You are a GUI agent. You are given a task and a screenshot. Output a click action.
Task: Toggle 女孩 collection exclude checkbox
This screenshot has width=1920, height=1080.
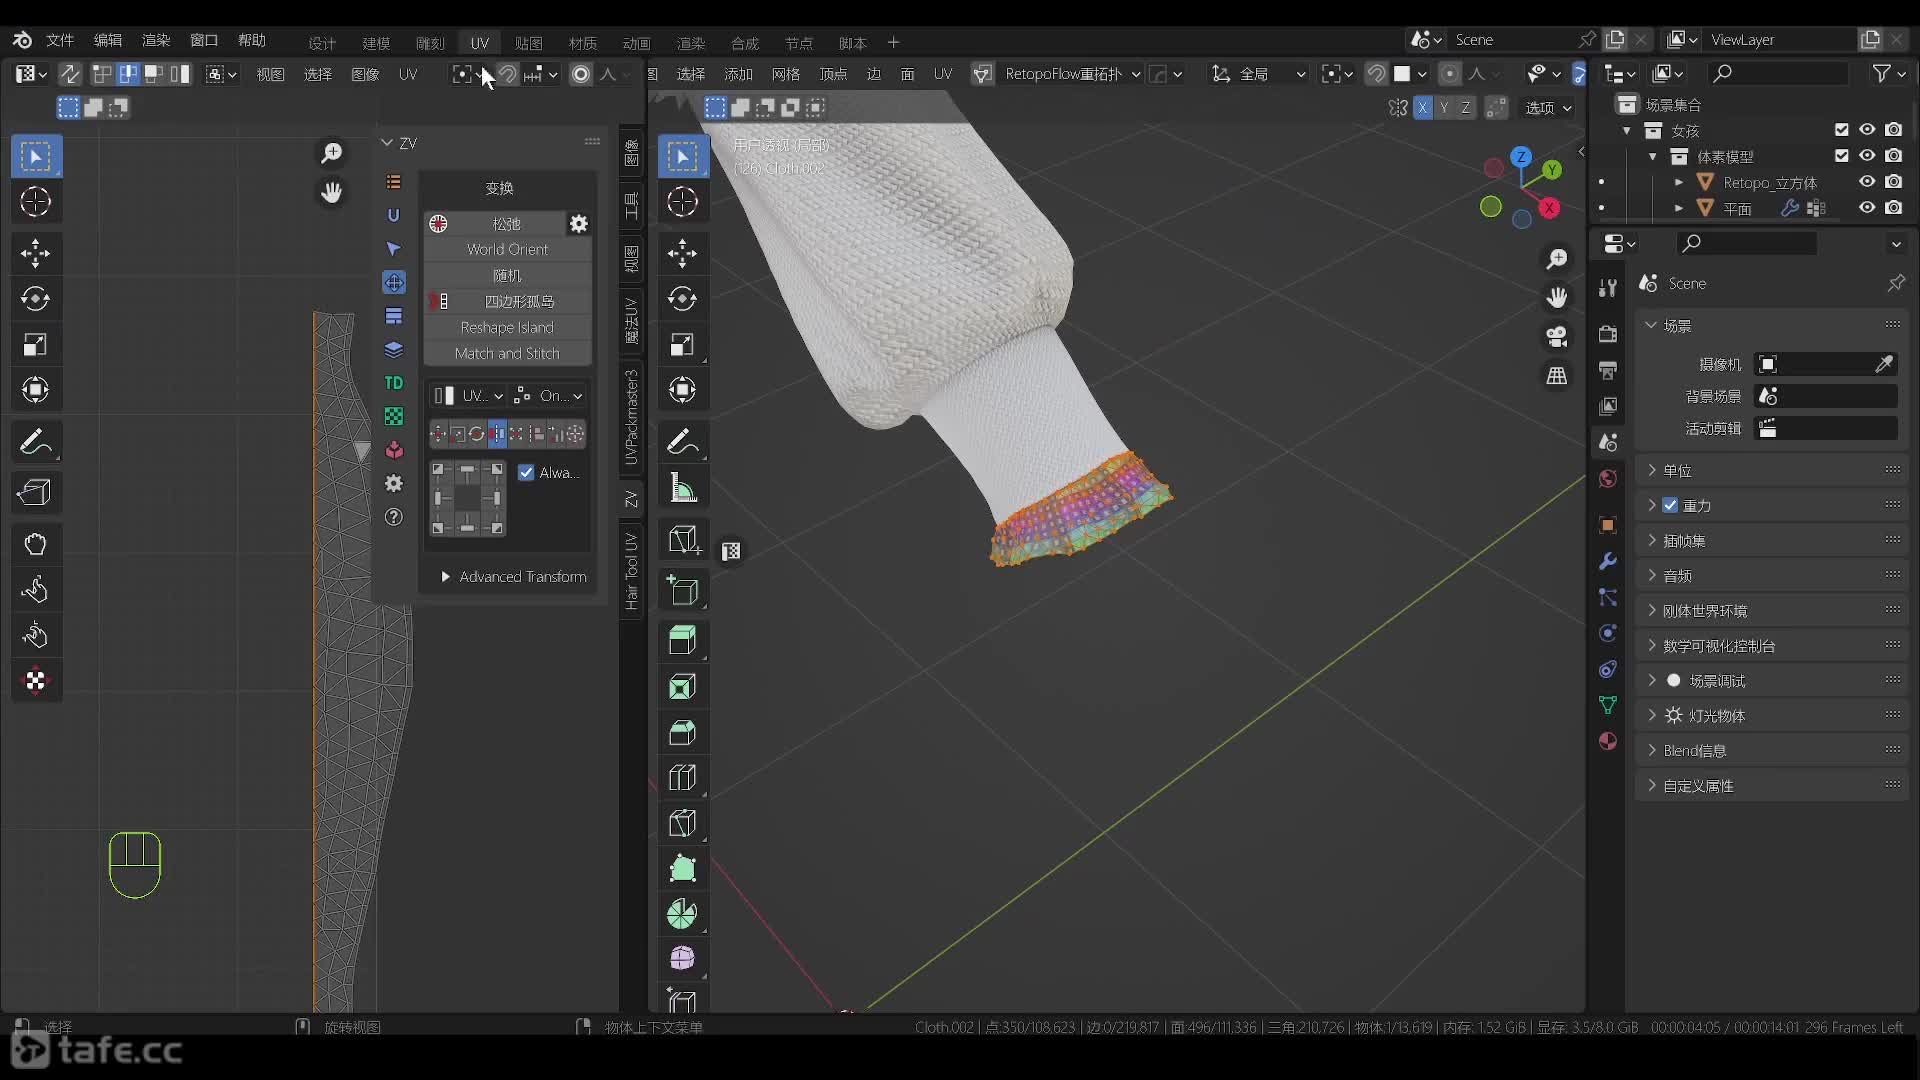(1842, 130)
